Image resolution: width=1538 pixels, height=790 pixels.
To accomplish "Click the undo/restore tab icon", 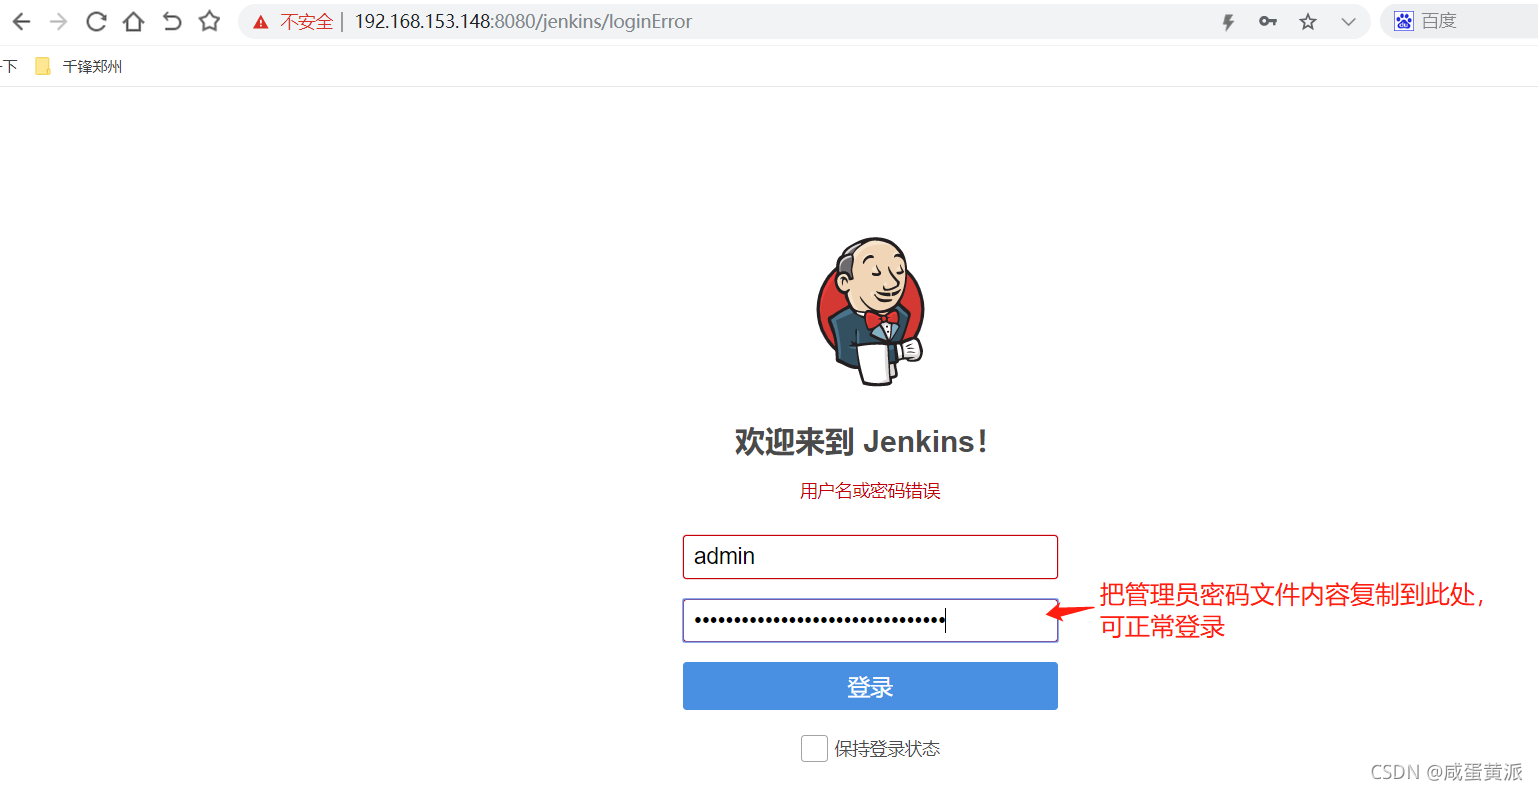I will click(x=172, y=21).
